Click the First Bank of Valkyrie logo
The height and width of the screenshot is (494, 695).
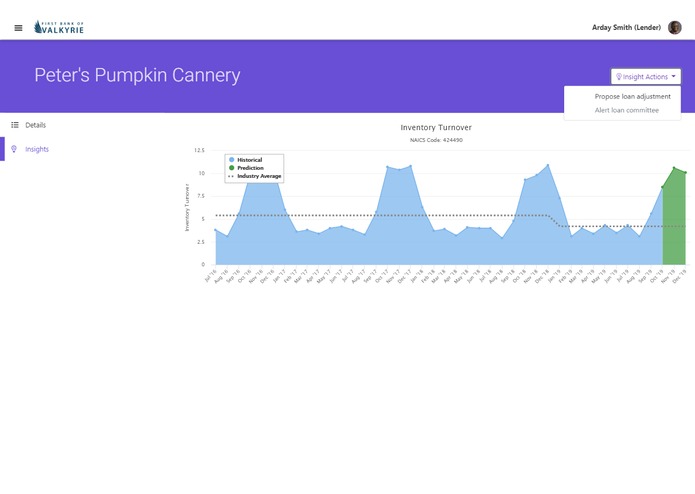pos(59,27)
